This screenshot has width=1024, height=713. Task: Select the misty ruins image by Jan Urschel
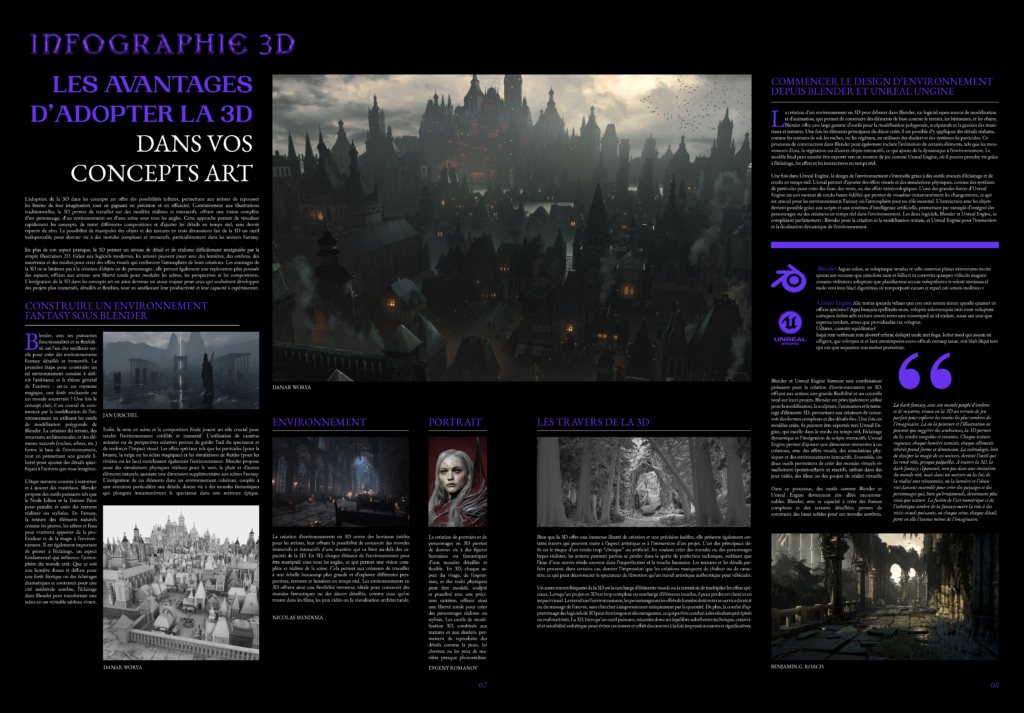coord(181,370)
